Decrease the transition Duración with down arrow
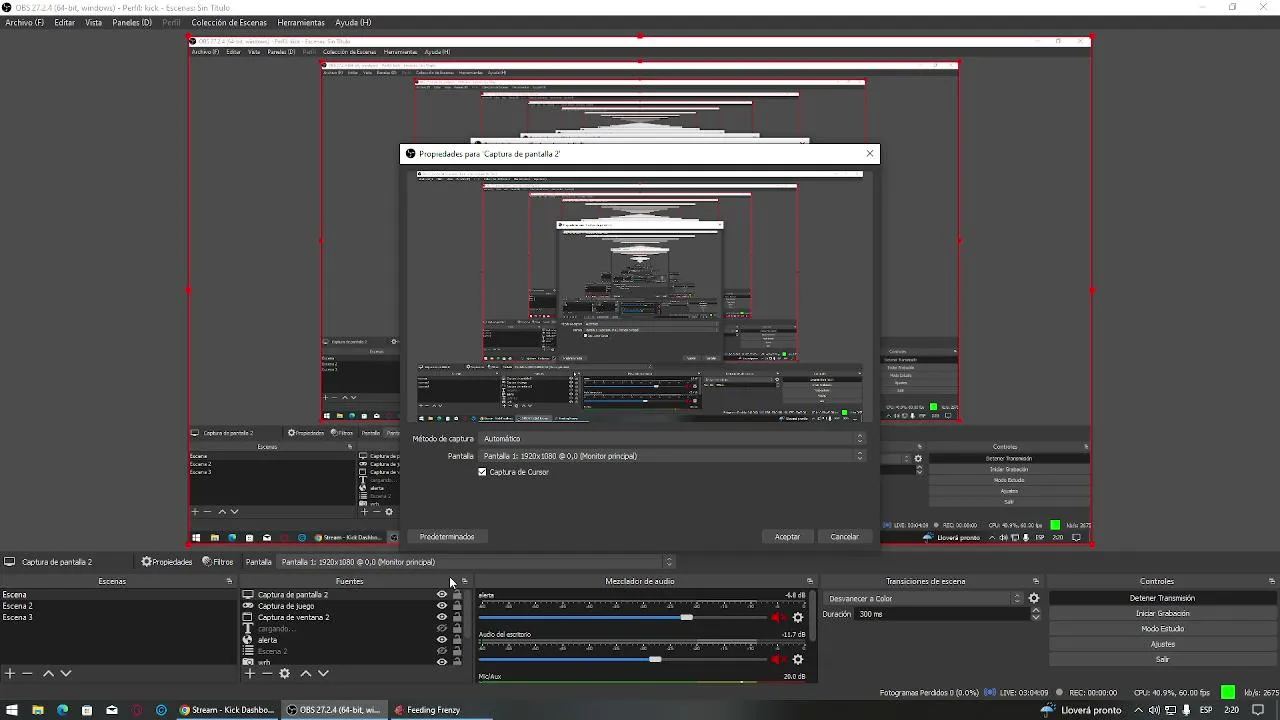 click(1036, 617)
